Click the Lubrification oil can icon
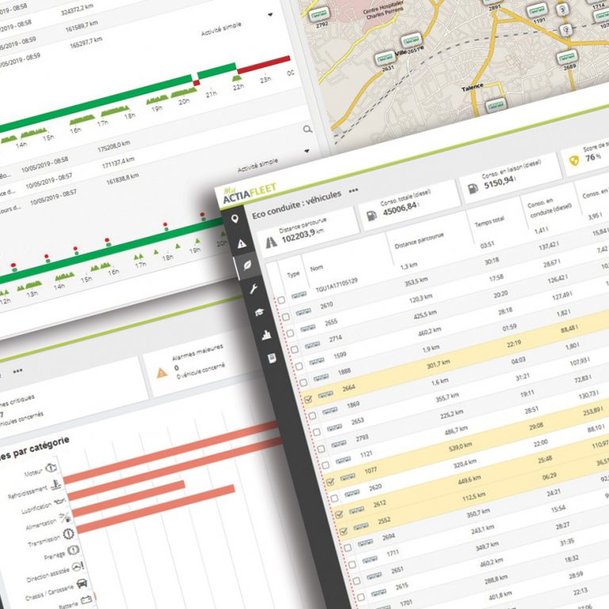This screenshot has height=609, width=609. pyautogui.click(x=60, y=501)
